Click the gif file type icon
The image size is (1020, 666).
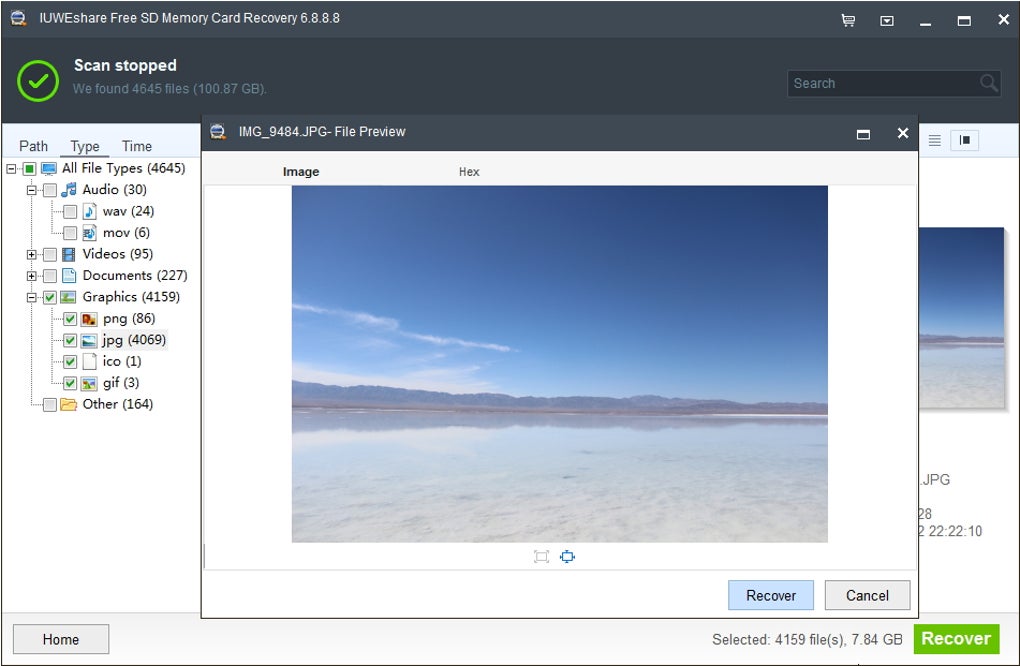pos(89,384)
